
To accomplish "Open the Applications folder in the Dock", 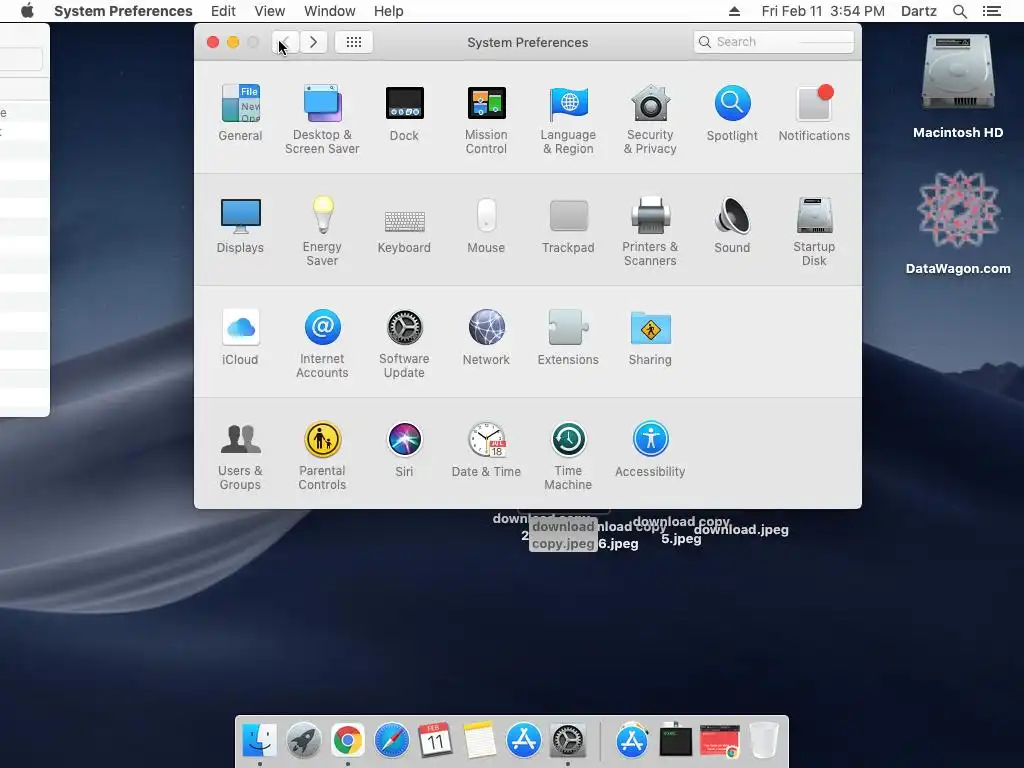I will 632,741.
